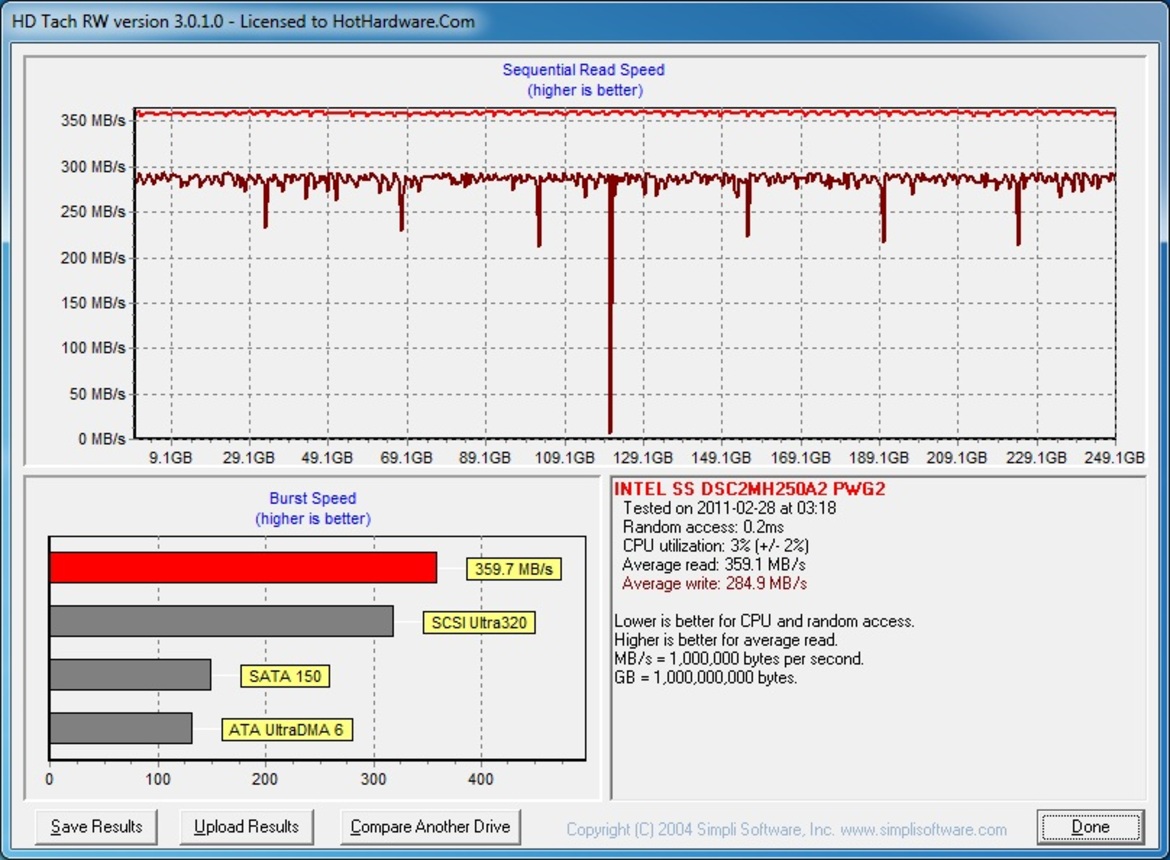Click the GB = 1,000,000,000 bytes note
The width and height of the screenshot is (1170, 860).
pyautogui.click(x=705, y=677)
